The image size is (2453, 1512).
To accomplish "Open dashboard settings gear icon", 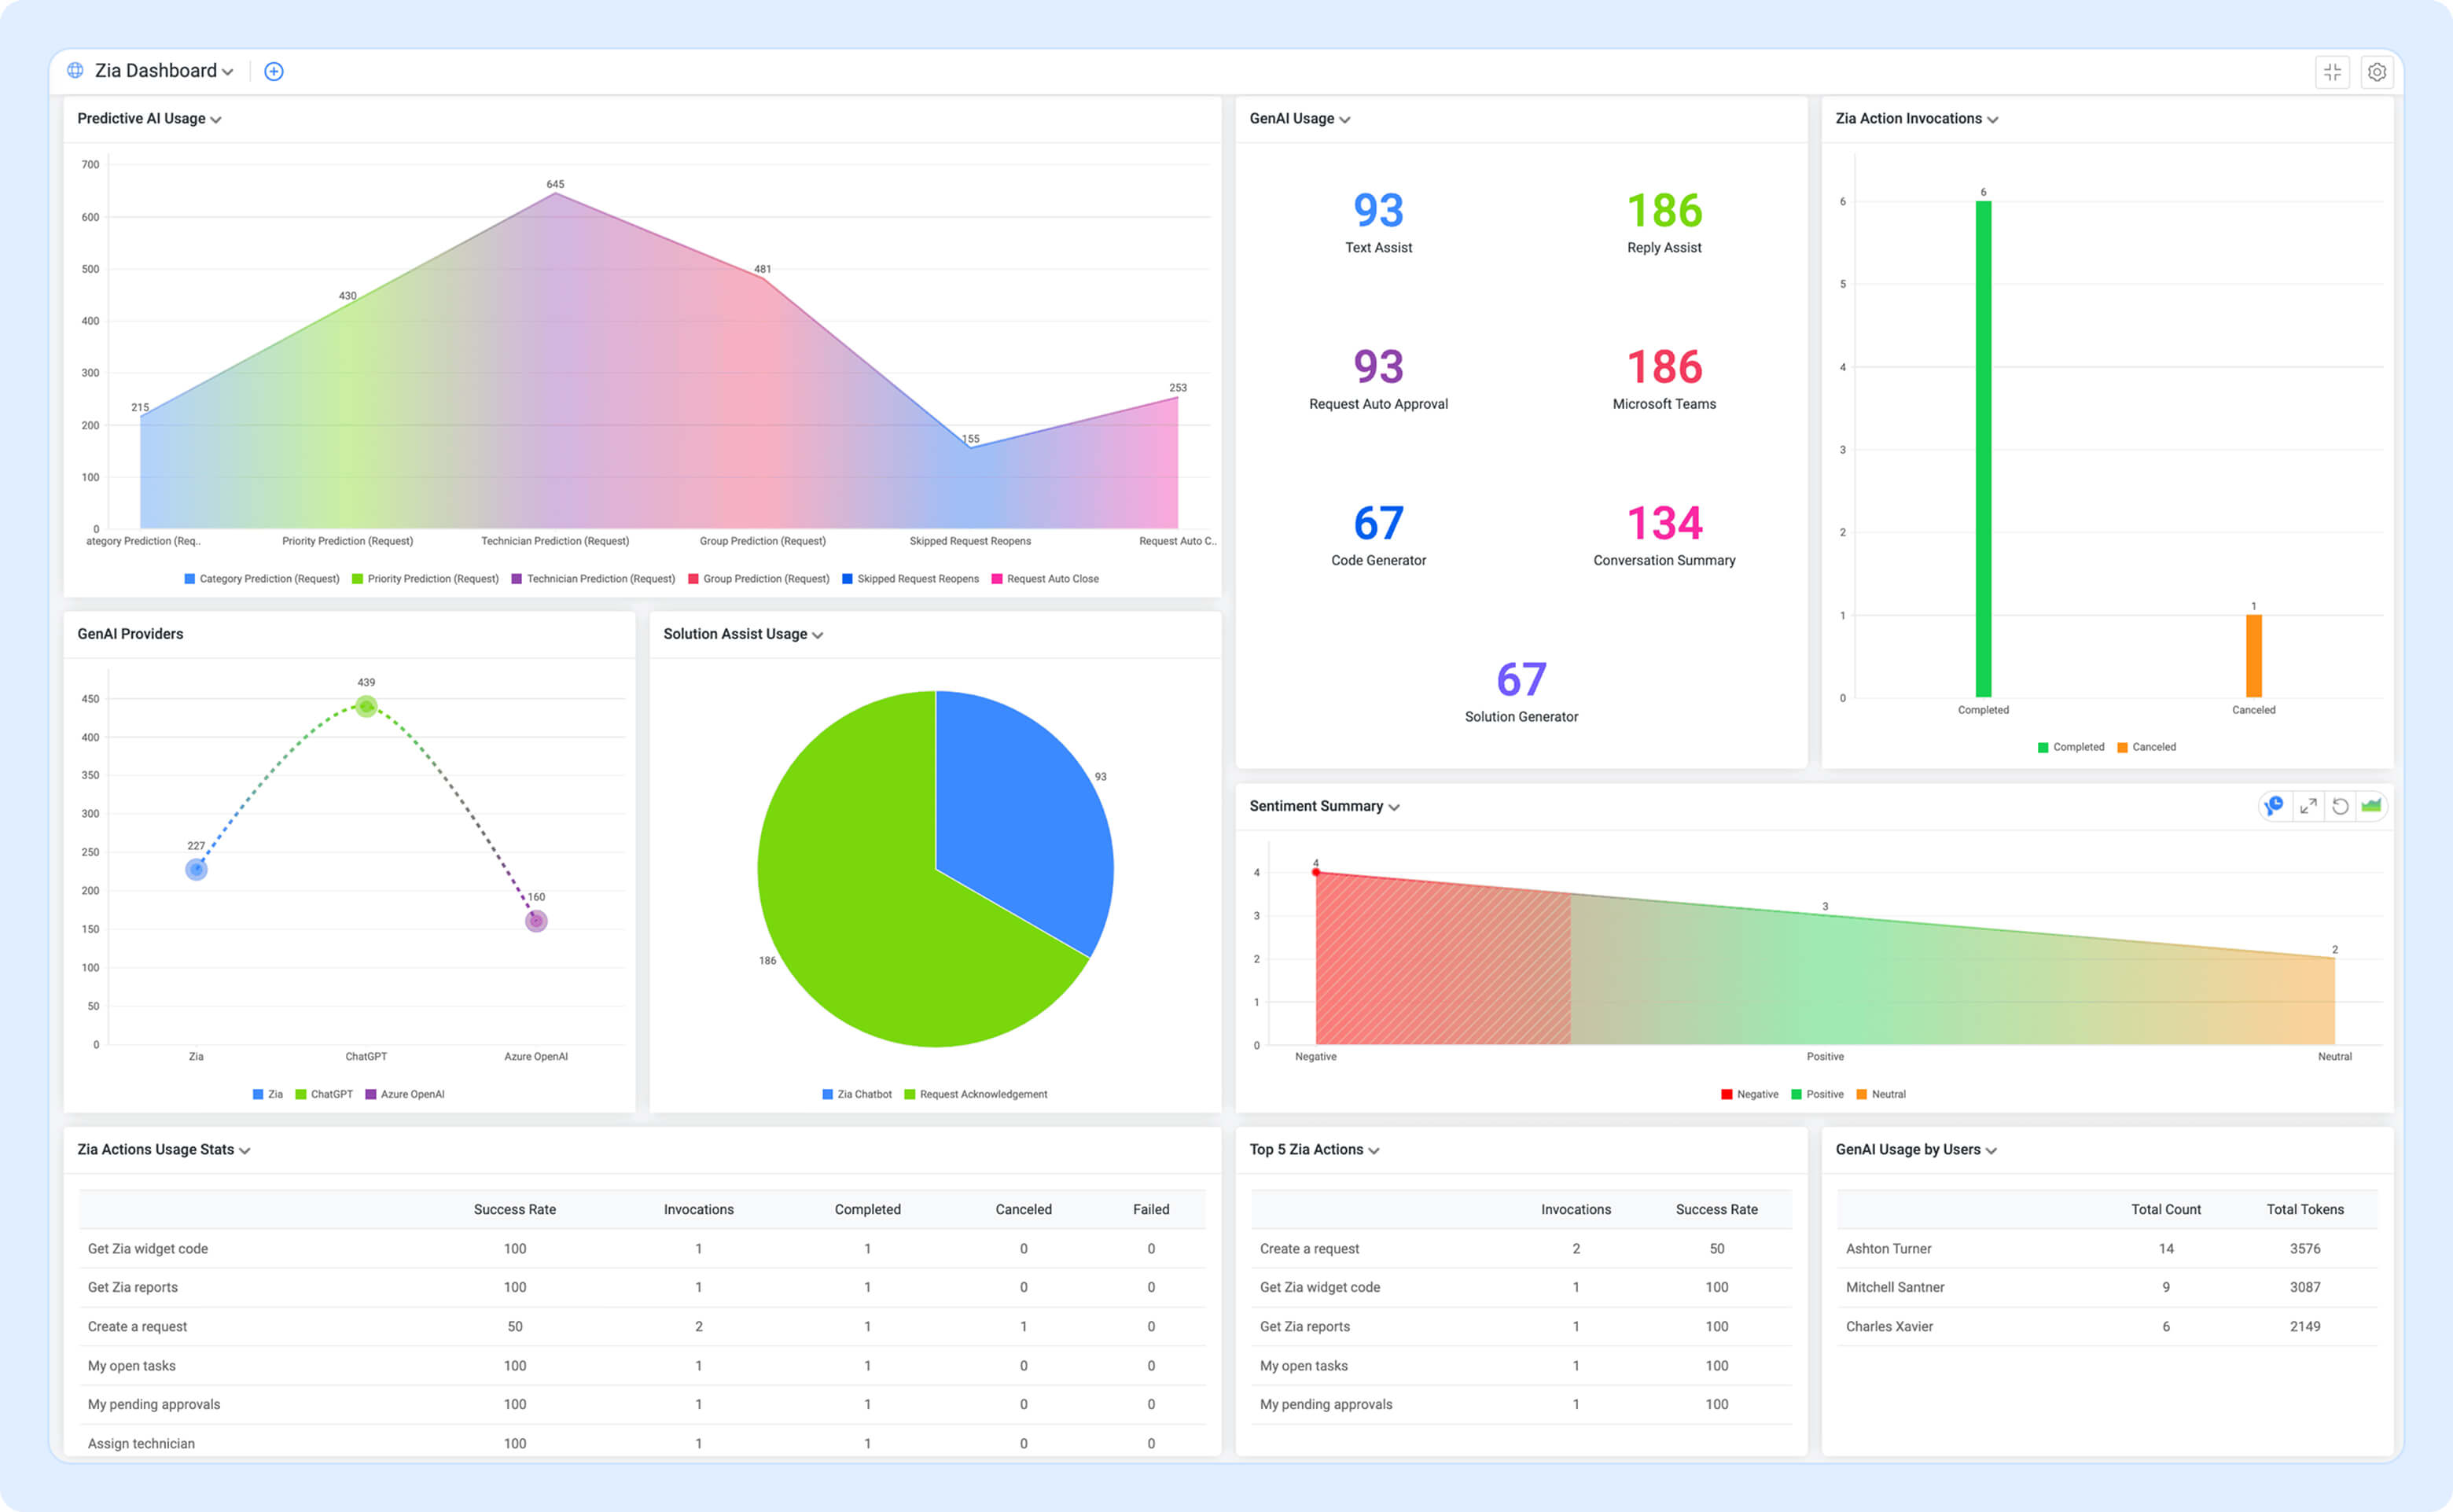I will pos(2377,72).
